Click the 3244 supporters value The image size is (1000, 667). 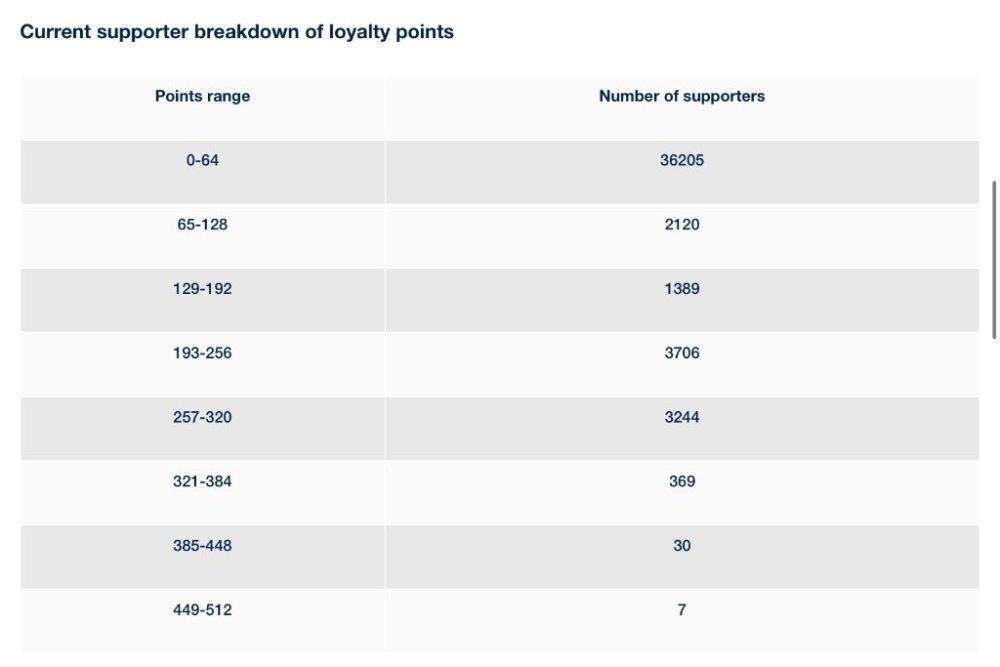tap(682, 417)
